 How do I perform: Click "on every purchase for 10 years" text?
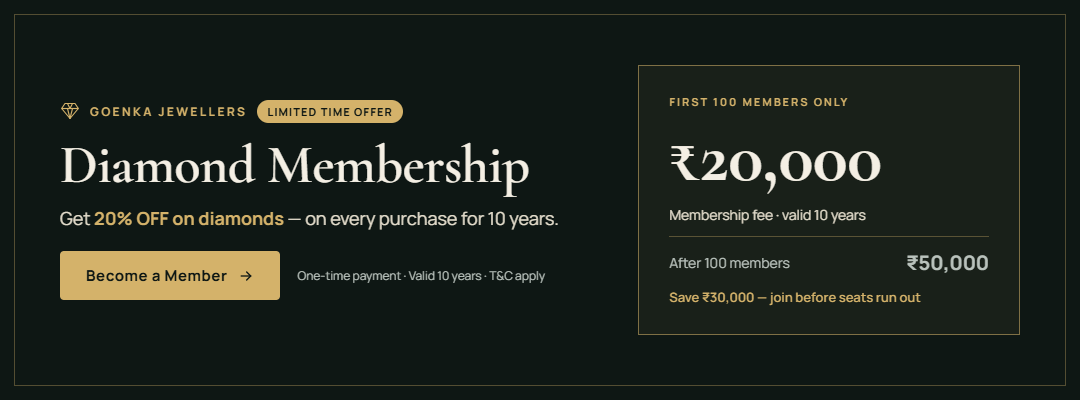click(432, 220)
